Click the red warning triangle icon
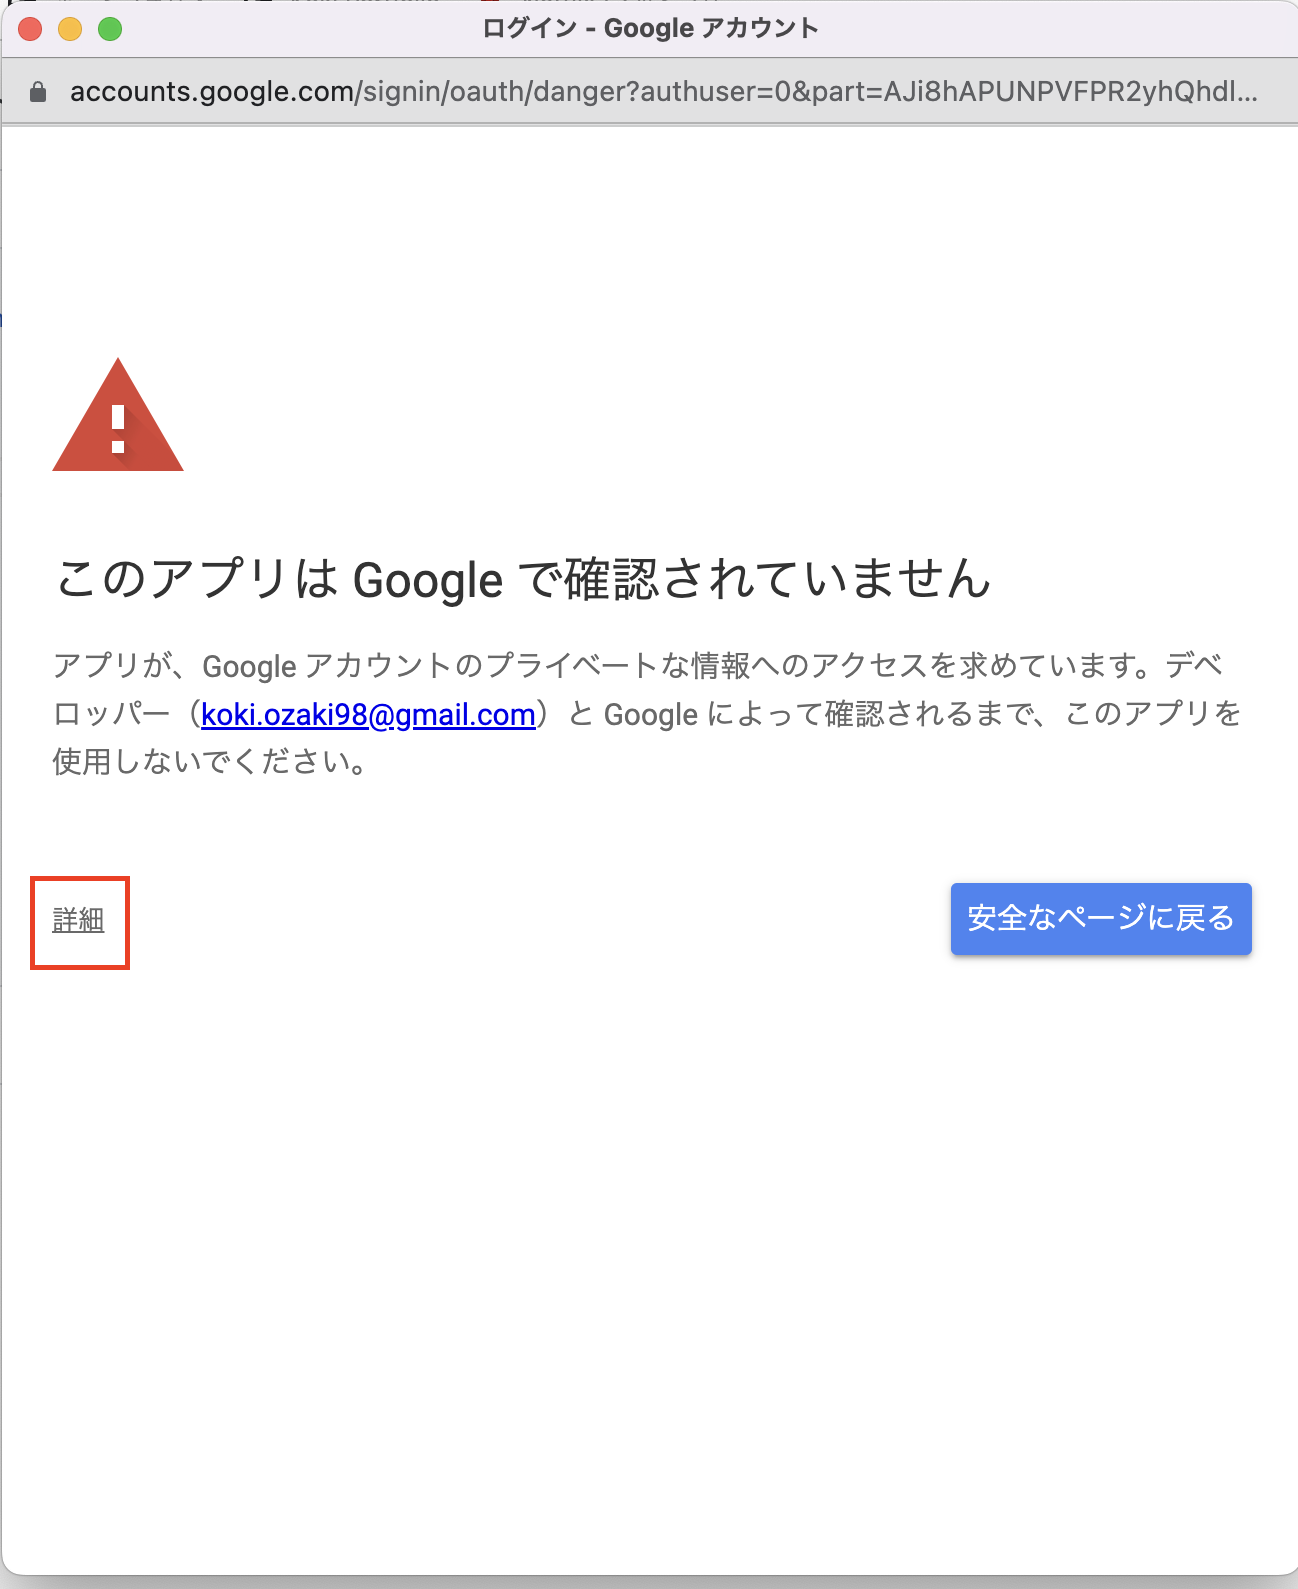 point(118,415)
